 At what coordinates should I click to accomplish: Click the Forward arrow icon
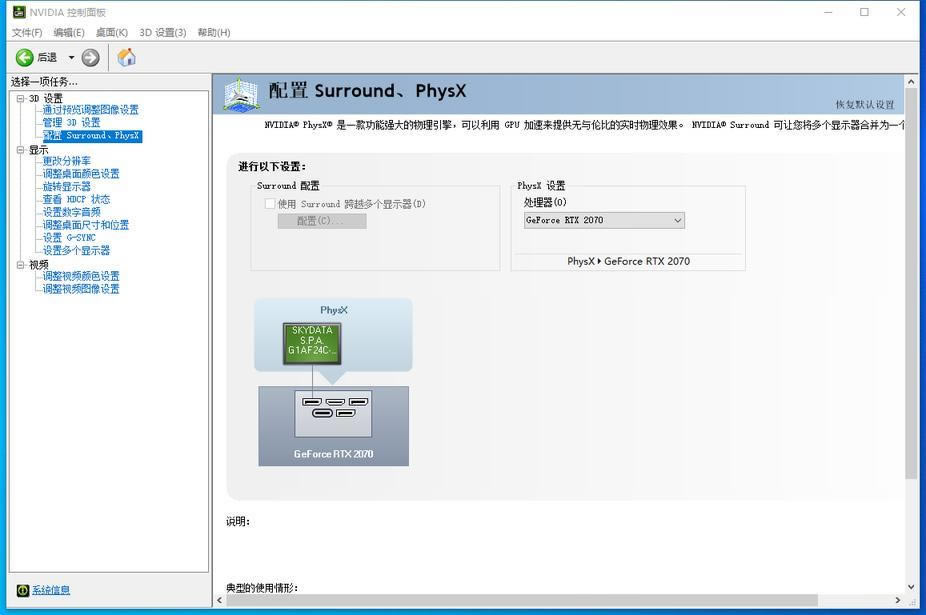(x=90, y=57)
